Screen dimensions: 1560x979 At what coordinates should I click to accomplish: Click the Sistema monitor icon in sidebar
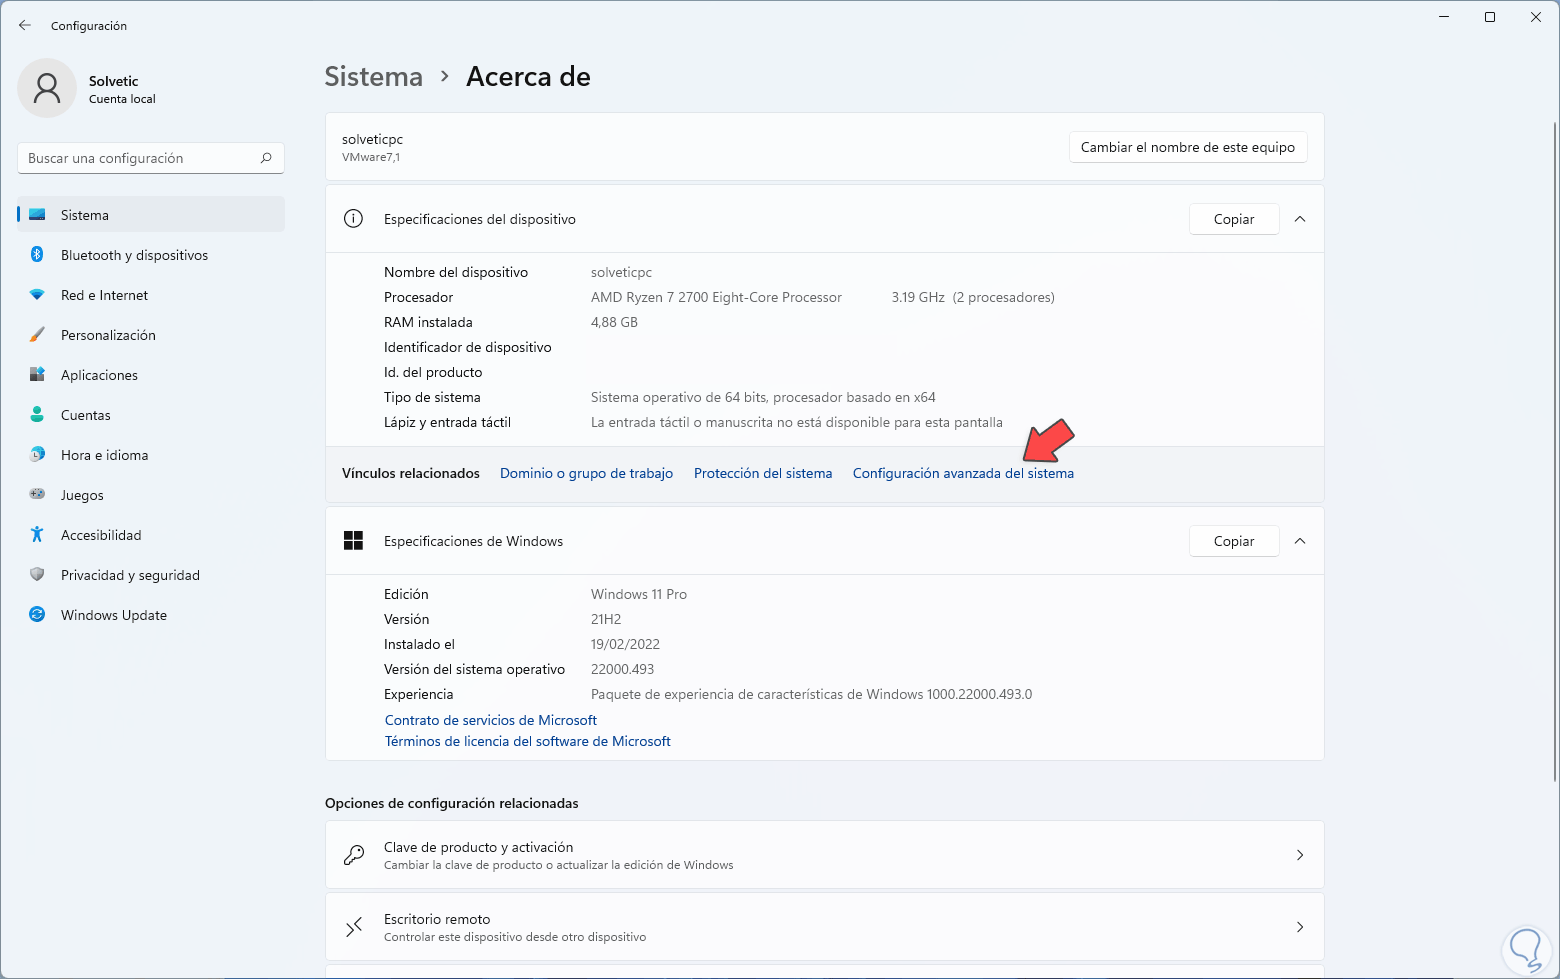37,215
